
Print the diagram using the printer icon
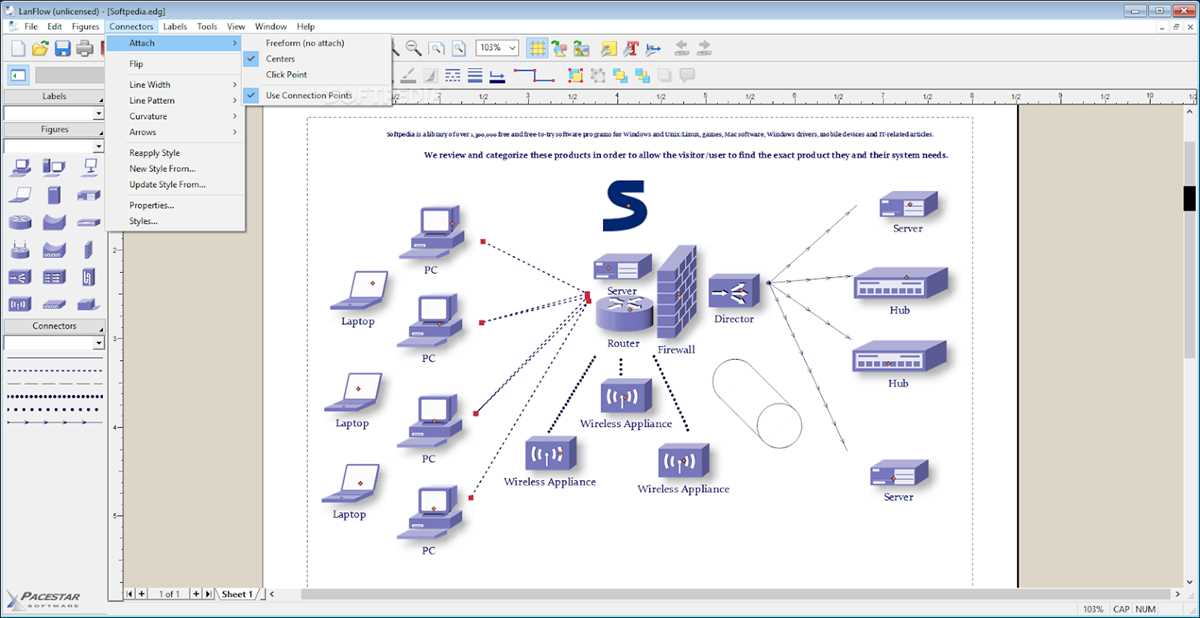pos(85,48)
